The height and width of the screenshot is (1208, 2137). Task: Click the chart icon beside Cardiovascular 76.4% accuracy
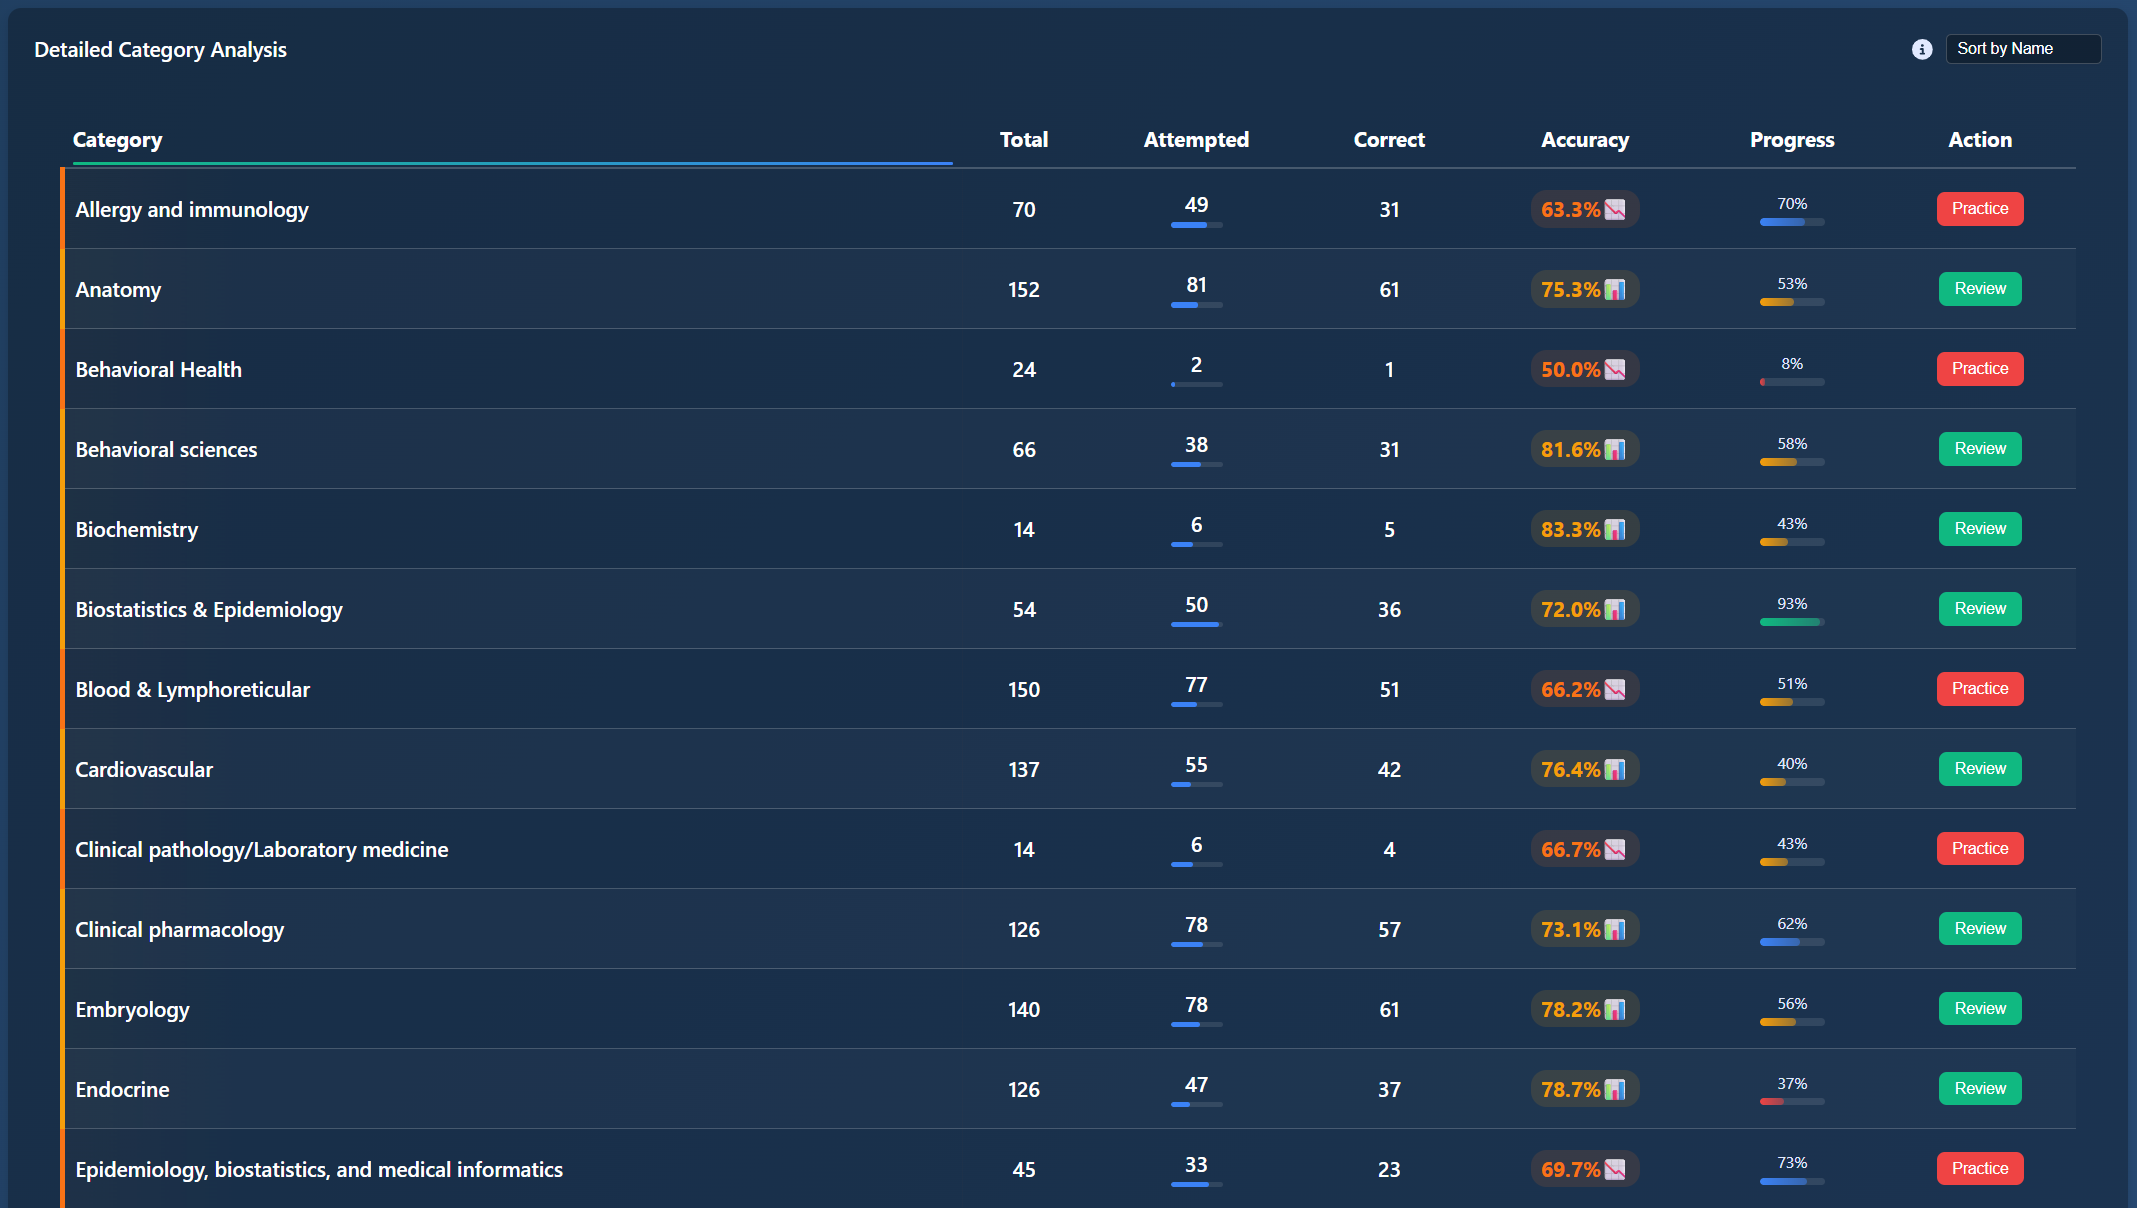pyautogui.click(x=1615, y=769)
